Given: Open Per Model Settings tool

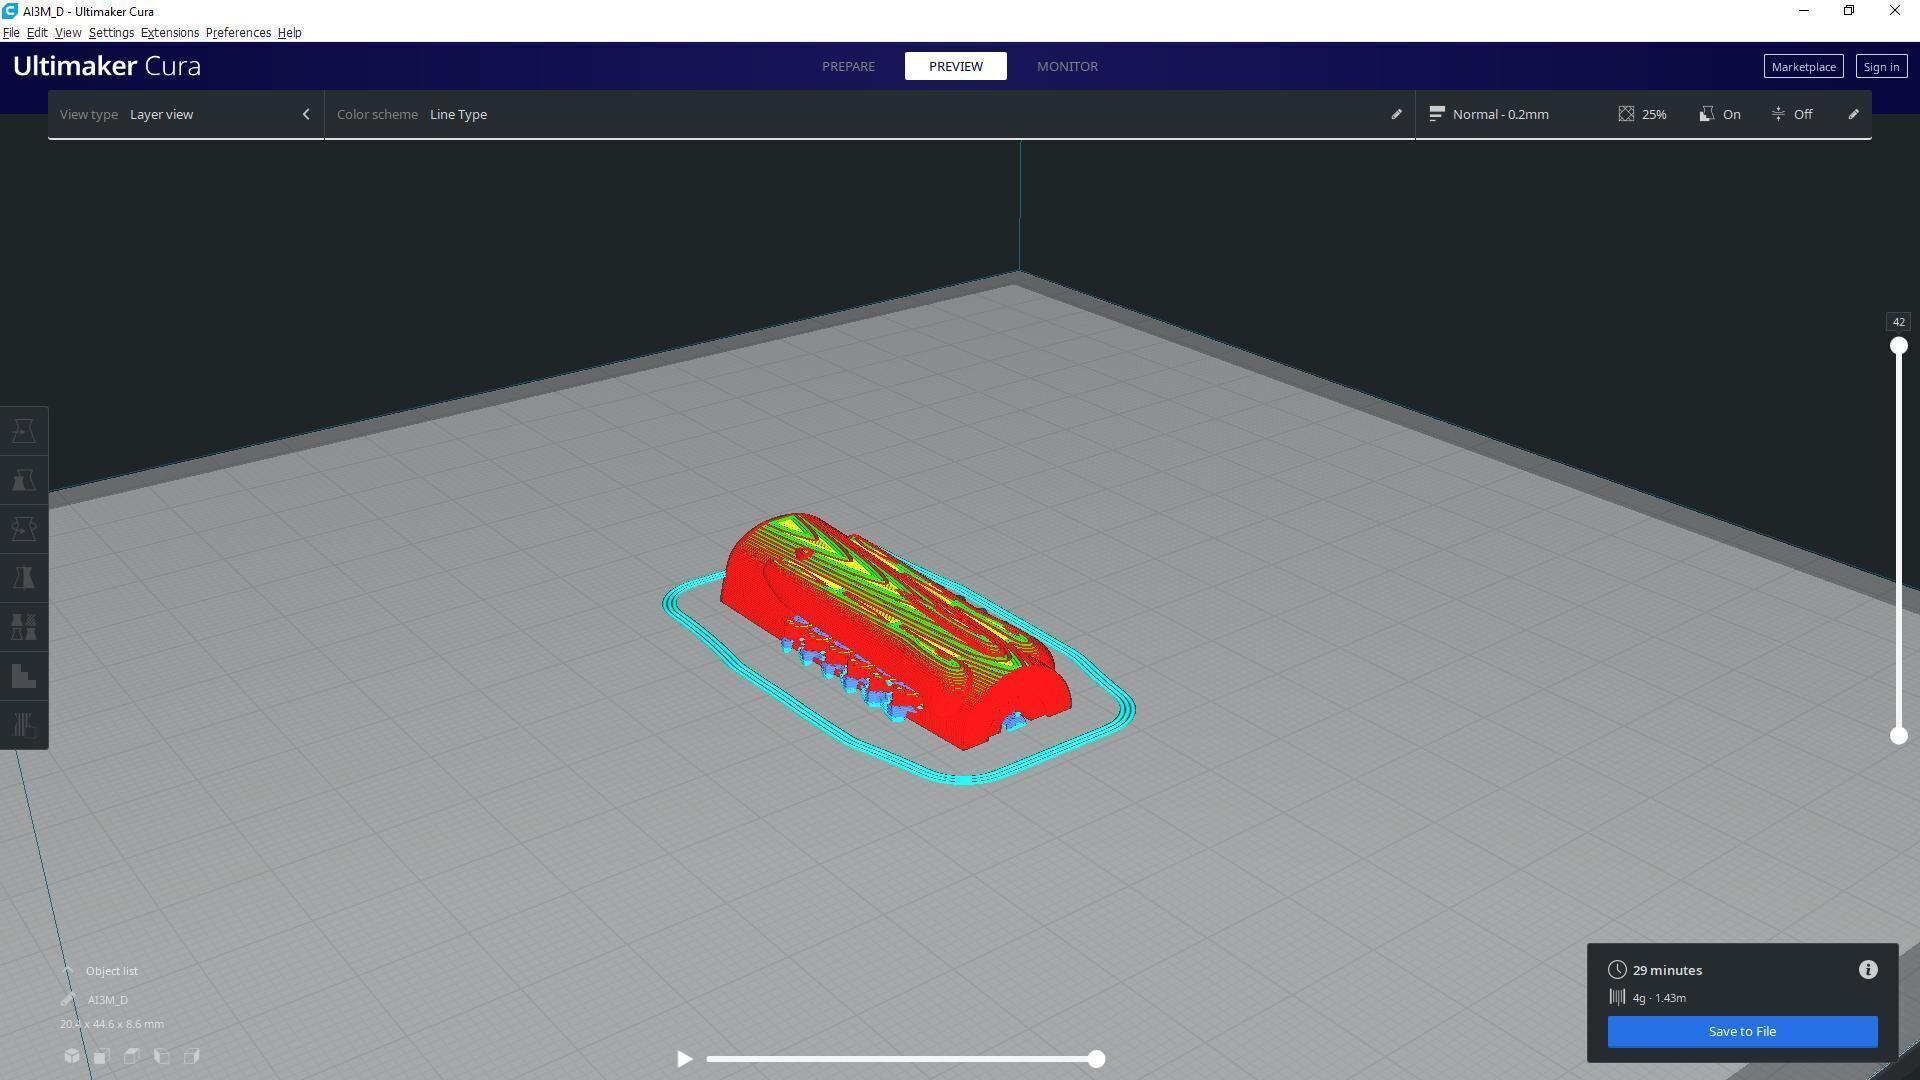Looking at the screenshot, I should pos(24,627).
